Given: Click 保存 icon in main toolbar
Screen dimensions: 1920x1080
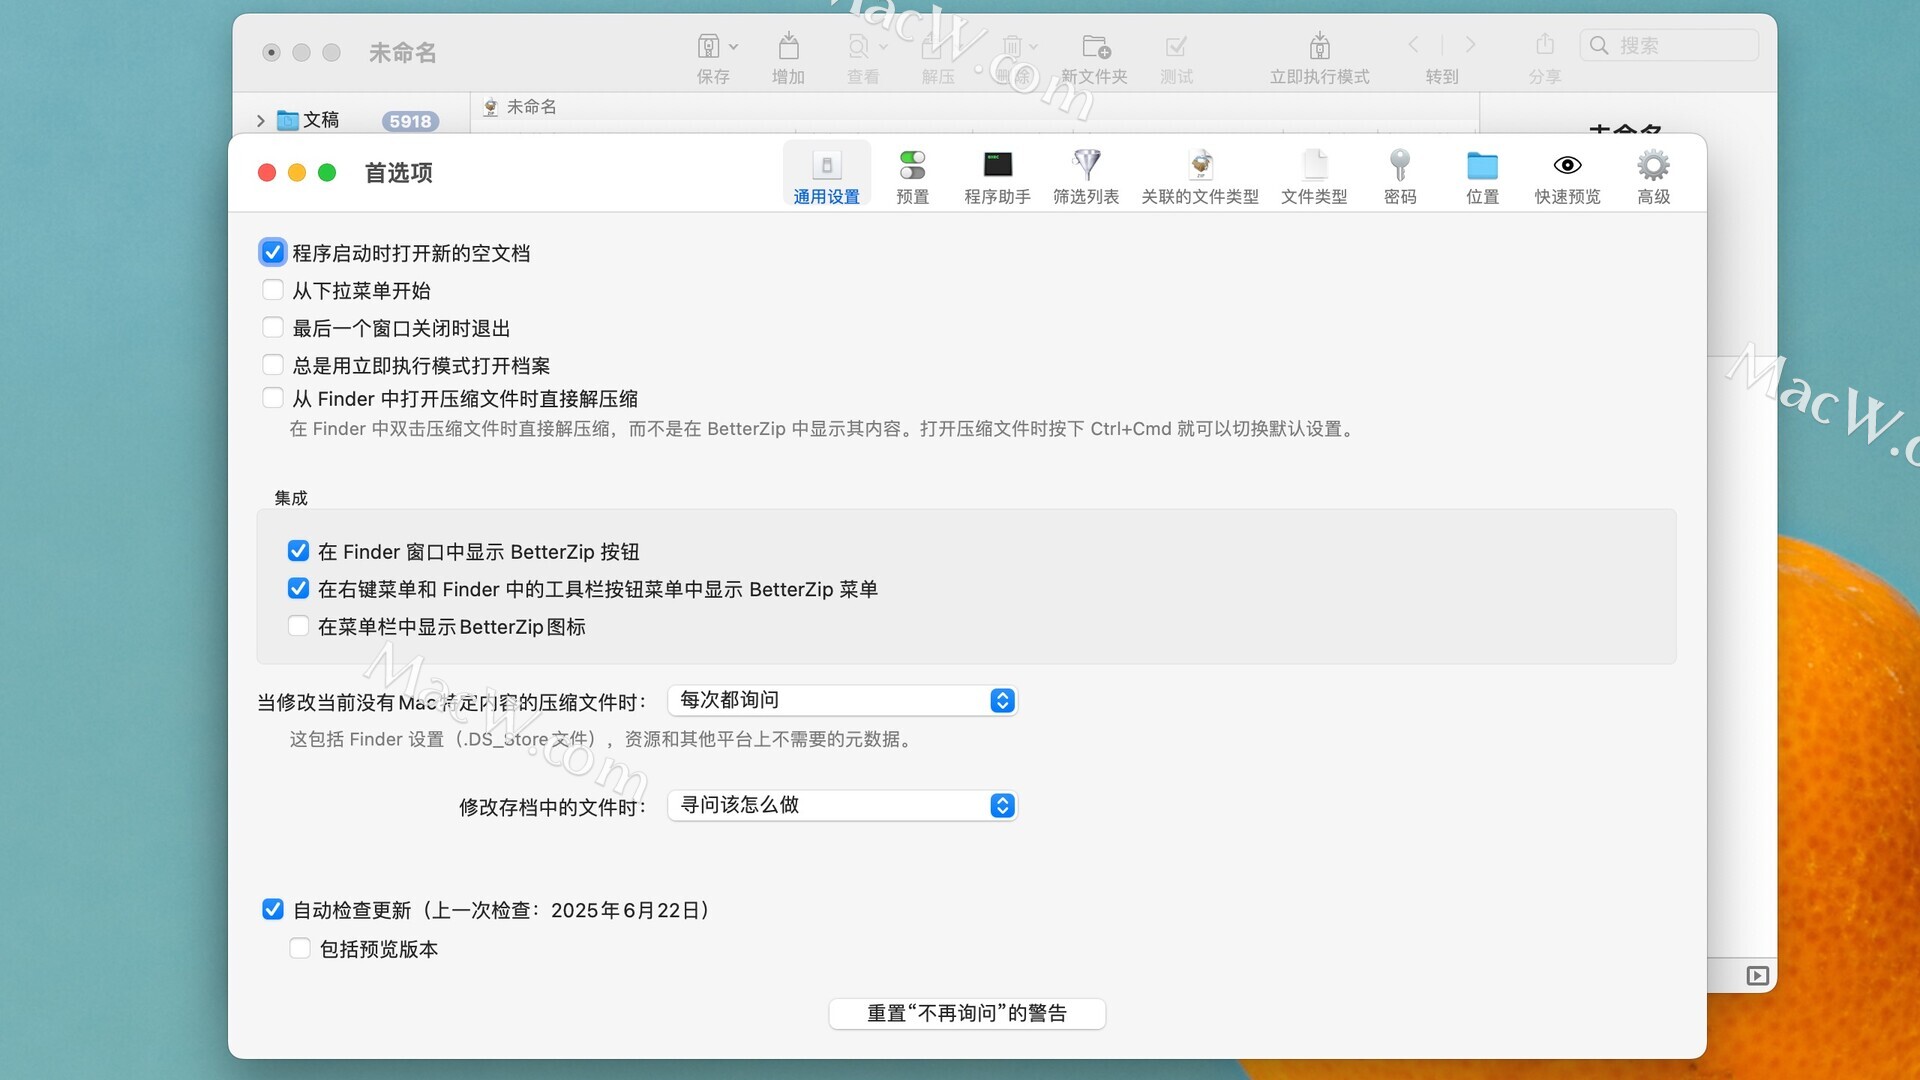Looking at the screenshot, I should (x=708, y=46).
